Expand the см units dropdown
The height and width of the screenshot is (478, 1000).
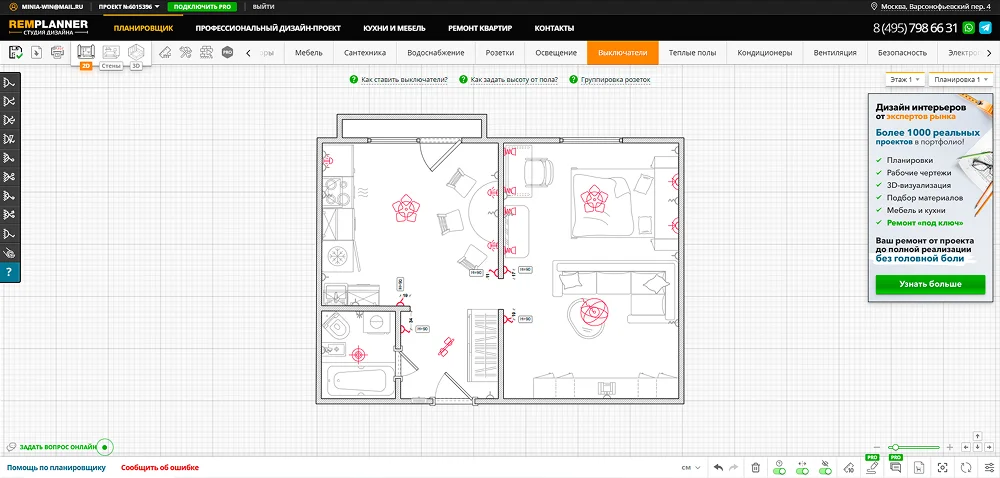(690, 467)
